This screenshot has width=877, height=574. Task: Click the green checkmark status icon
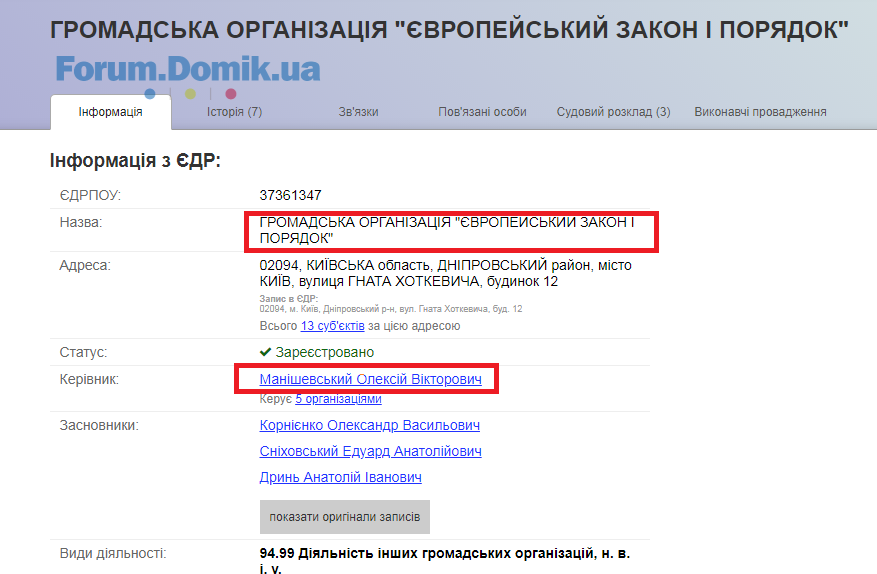pos(265,352)
